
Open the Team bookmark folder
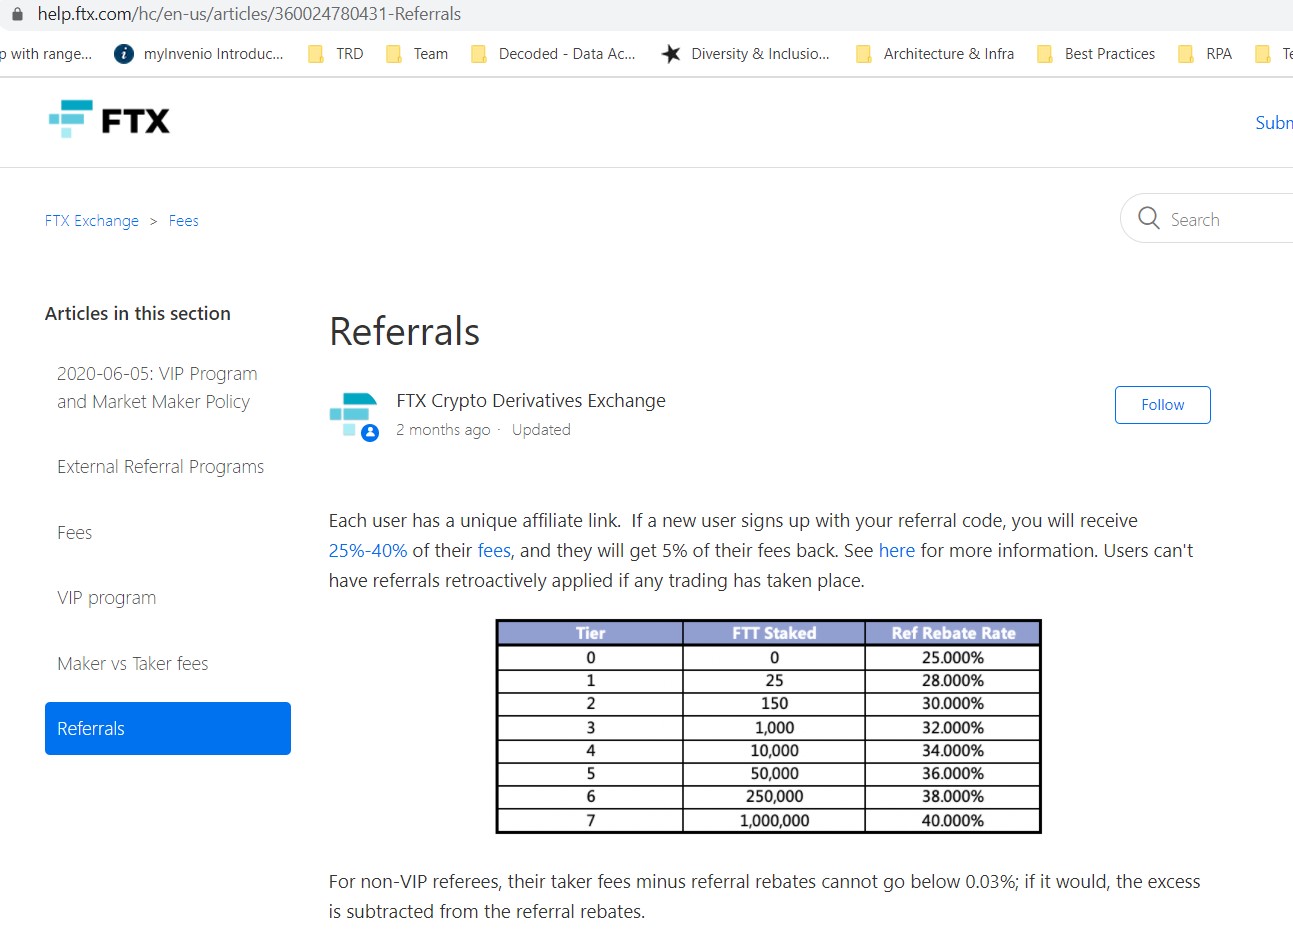click(x=417, y=54)
